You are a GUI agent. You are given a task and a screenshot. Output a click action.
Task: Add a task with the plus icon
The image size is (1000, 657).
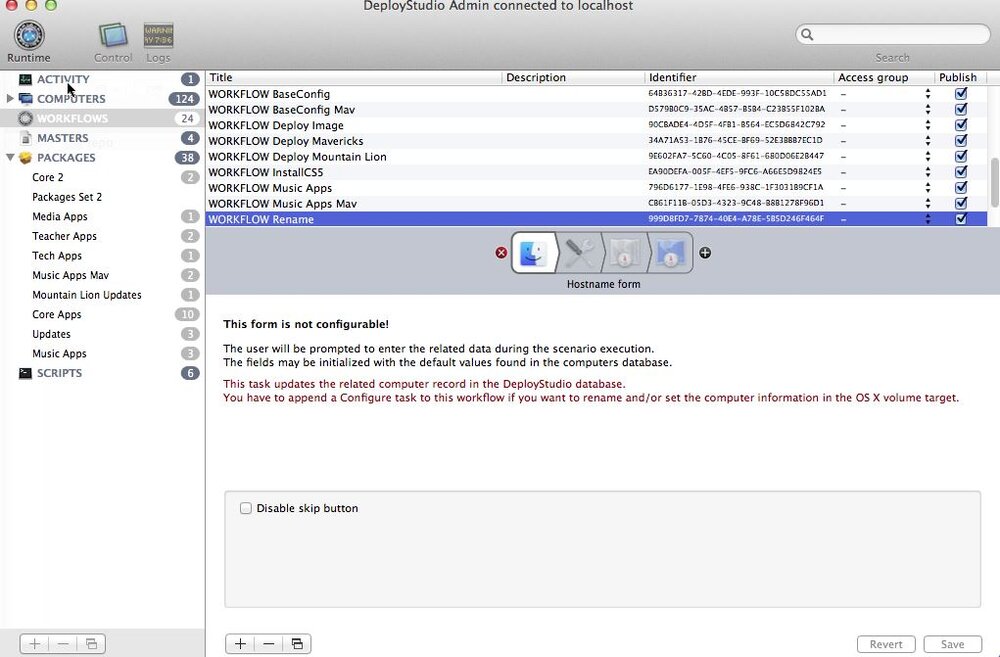click(705, 253)
